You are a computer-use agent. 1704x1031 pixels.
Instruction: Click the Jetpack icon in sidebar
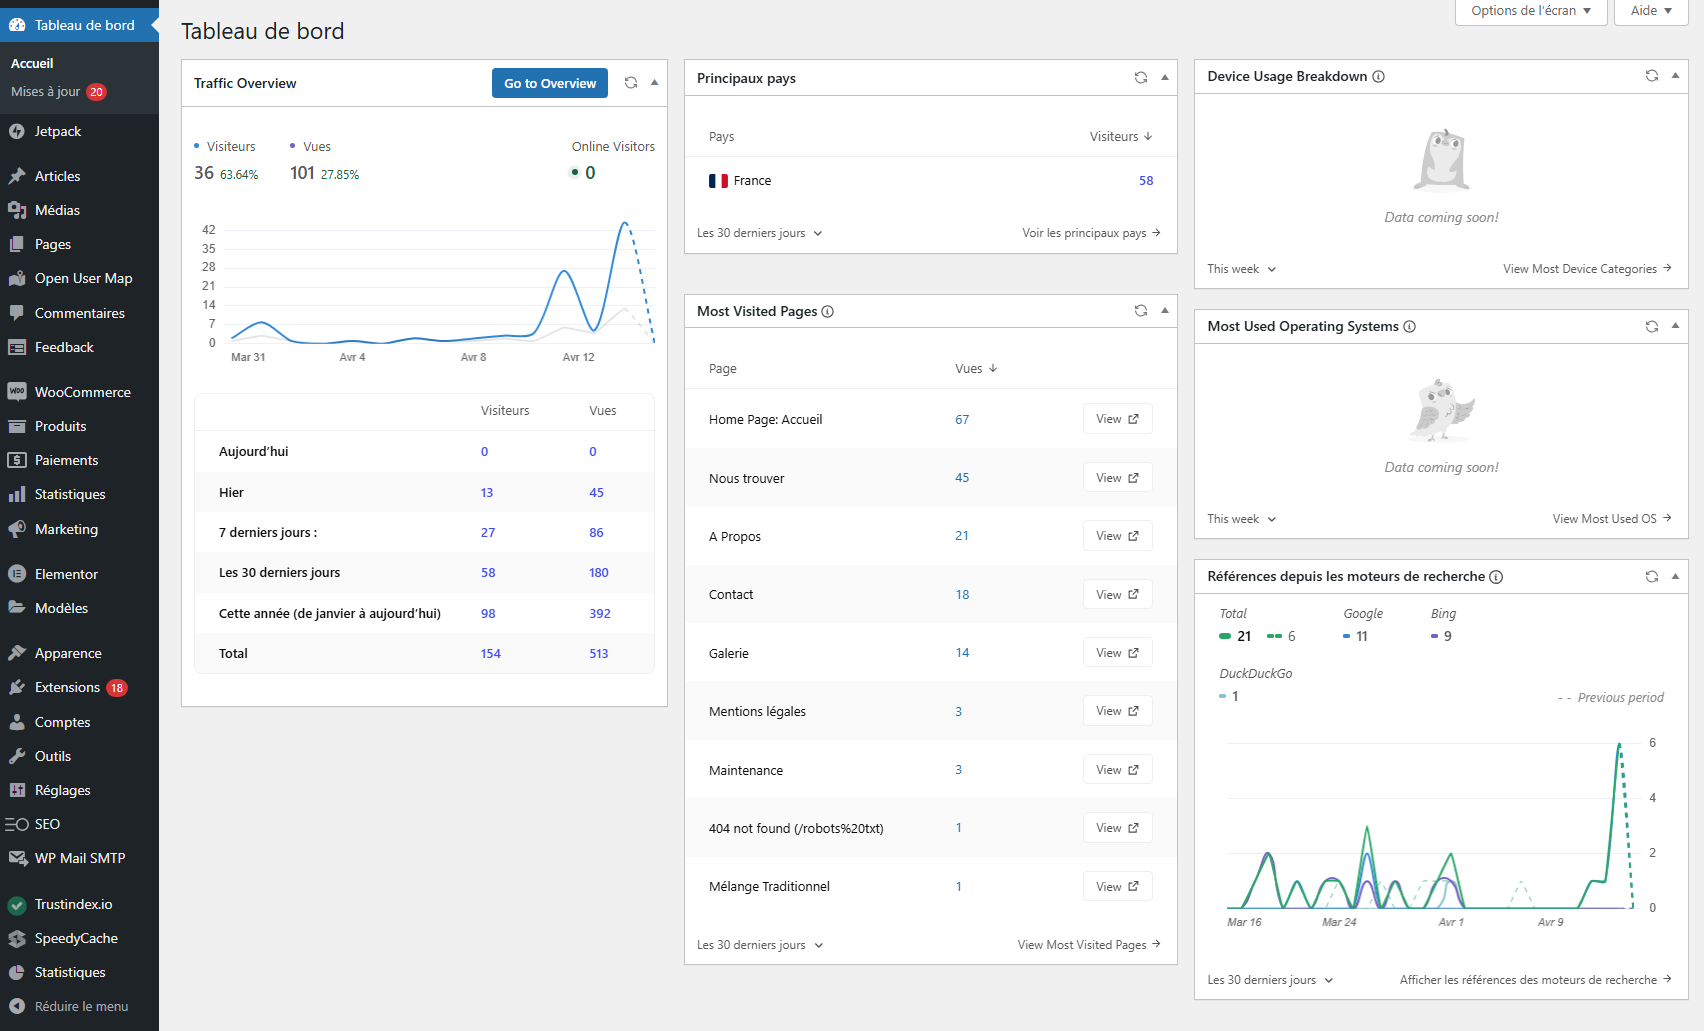[x=17, y=132]
